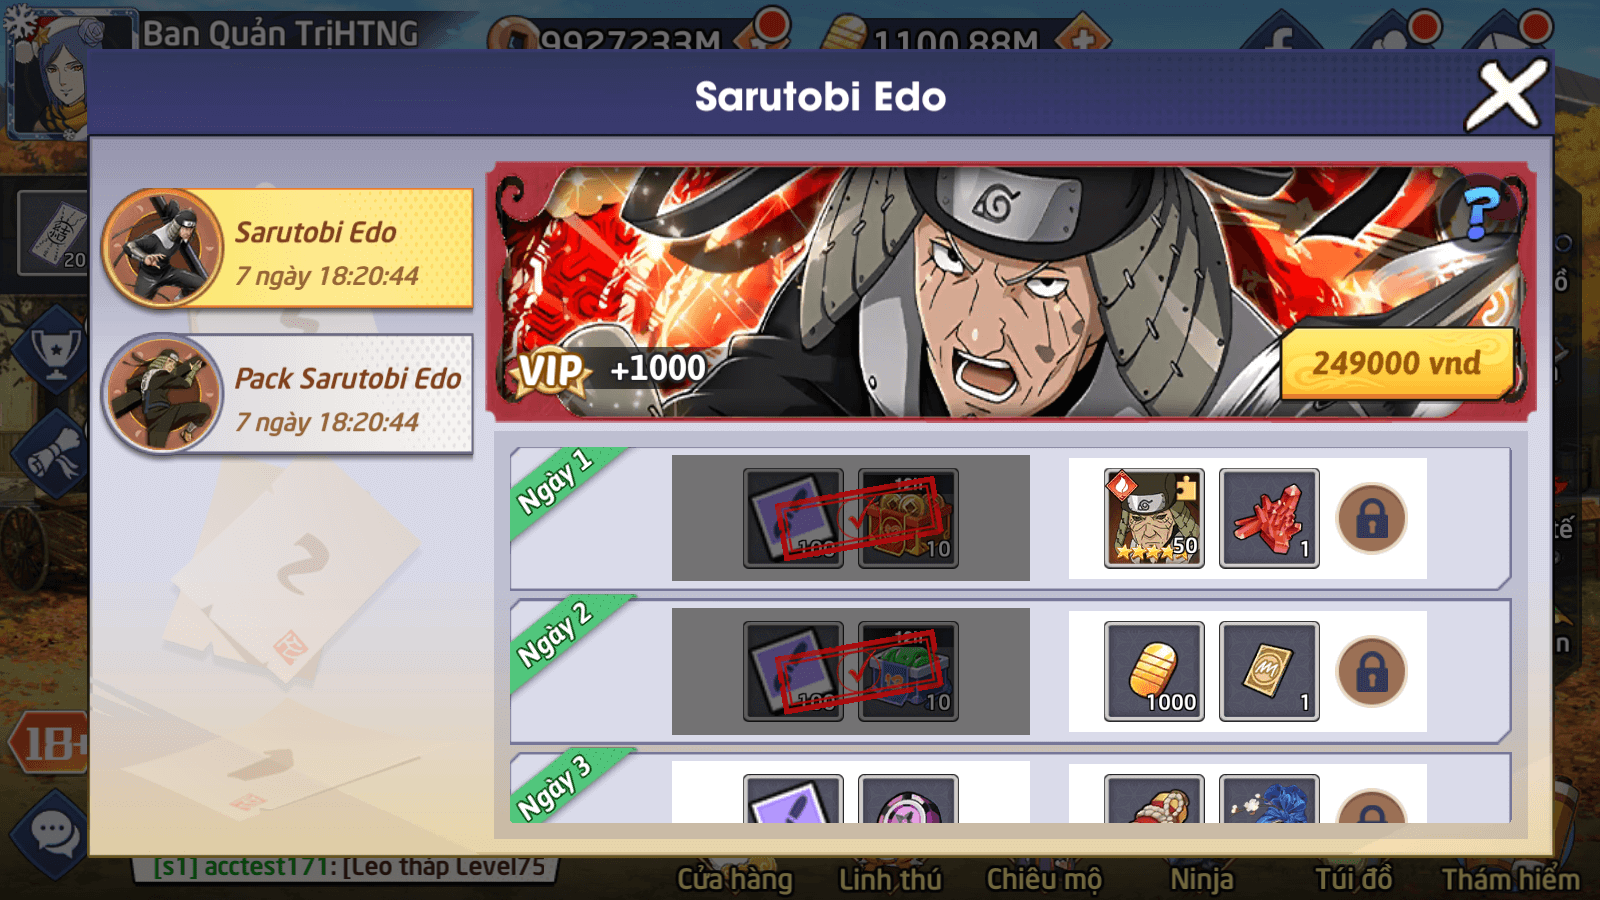Open the blue question mark help icon

point(1481,212)
